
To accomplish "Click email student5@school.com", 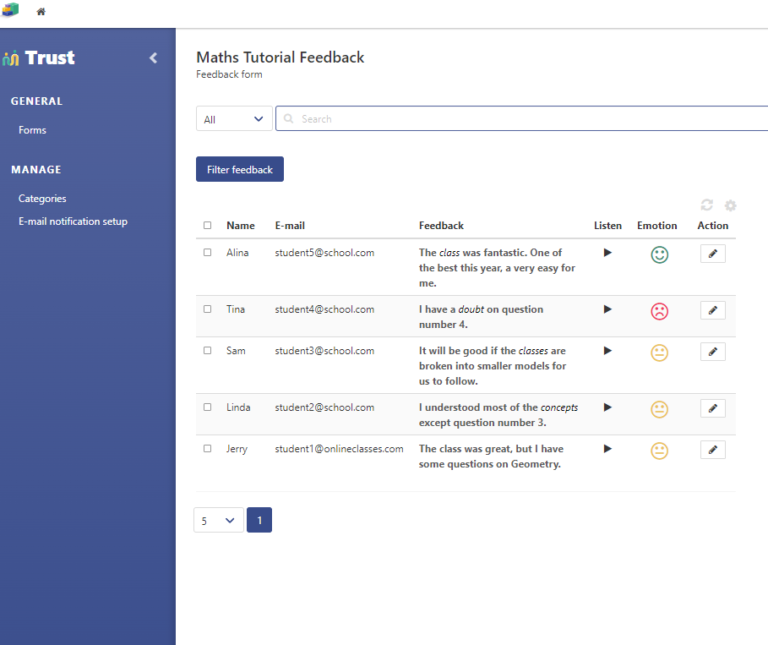I will pyautogui.click(x=324, y=253).
